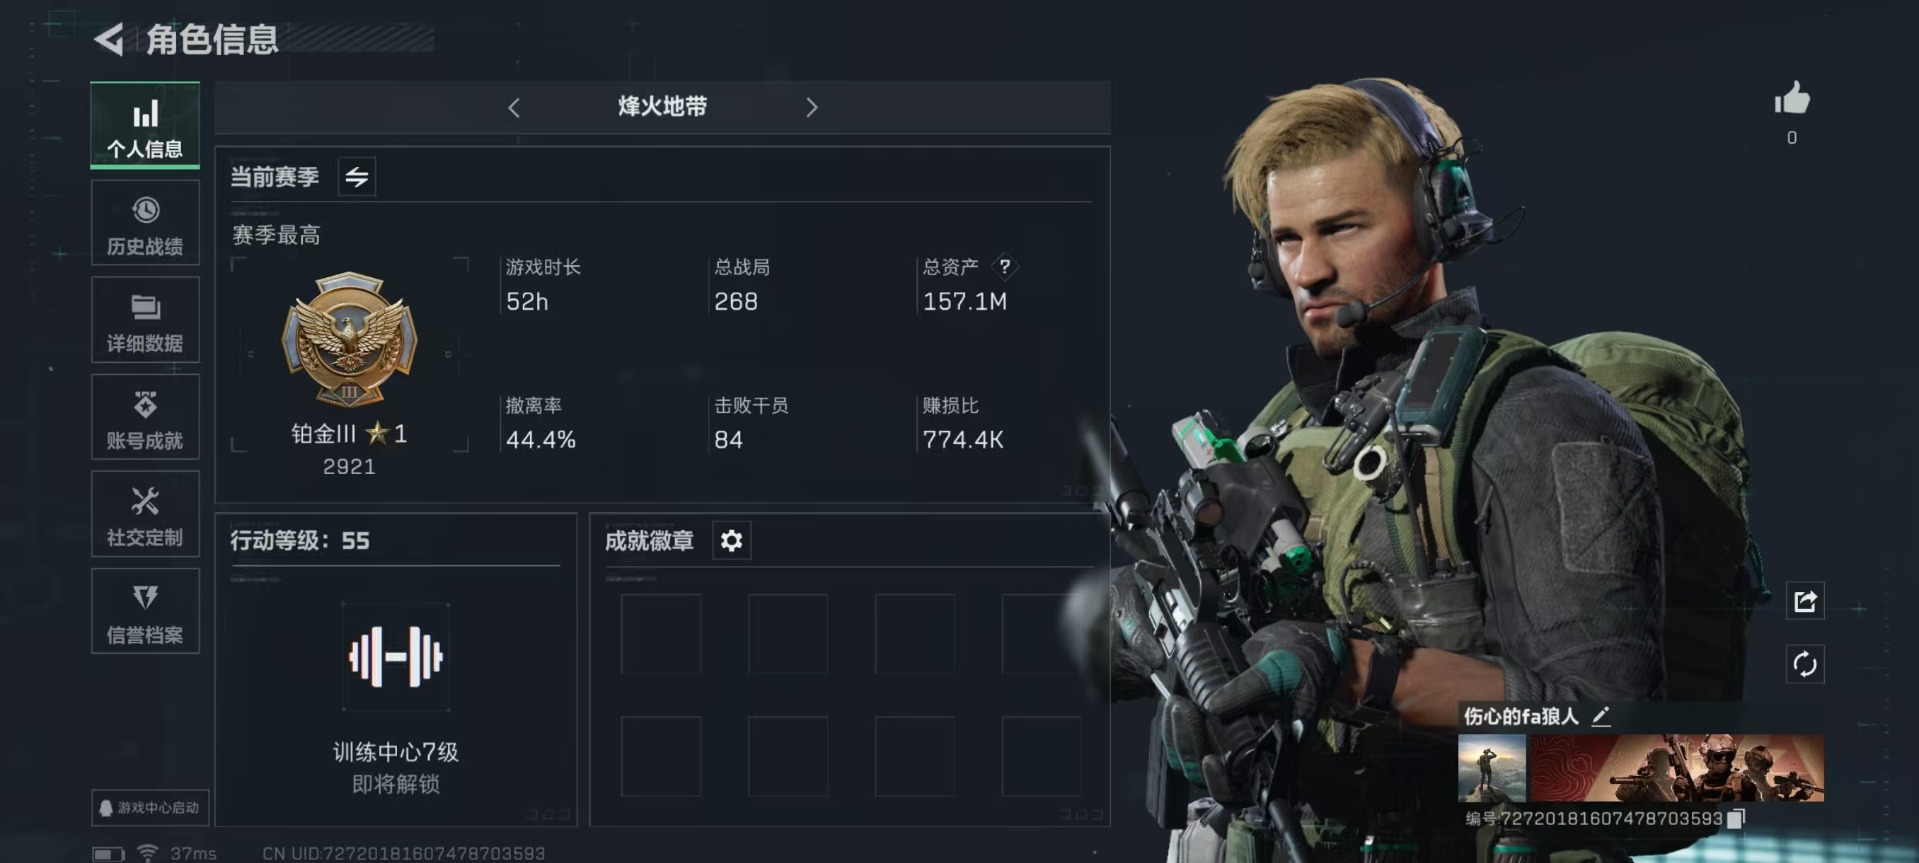Edit nickname 伤心的fa狼人 with pencil icon
Screen dimensions: 1919x863
coord(1601,716)
